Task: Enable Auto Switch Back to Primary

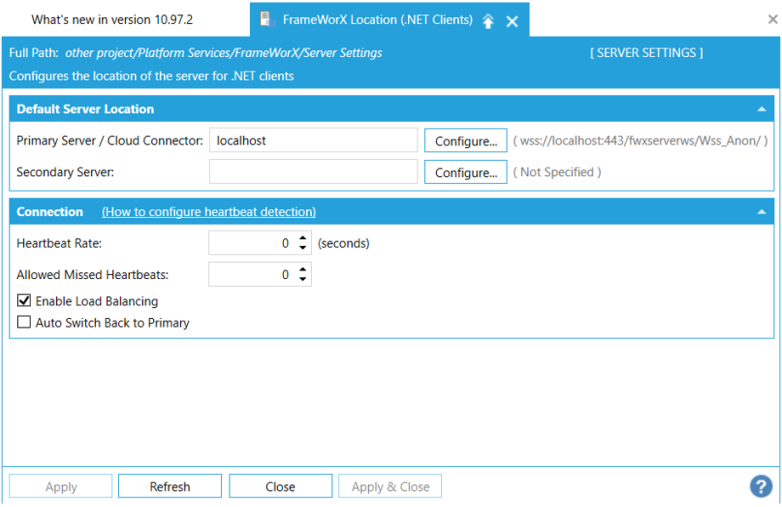Action: [24, 322]
